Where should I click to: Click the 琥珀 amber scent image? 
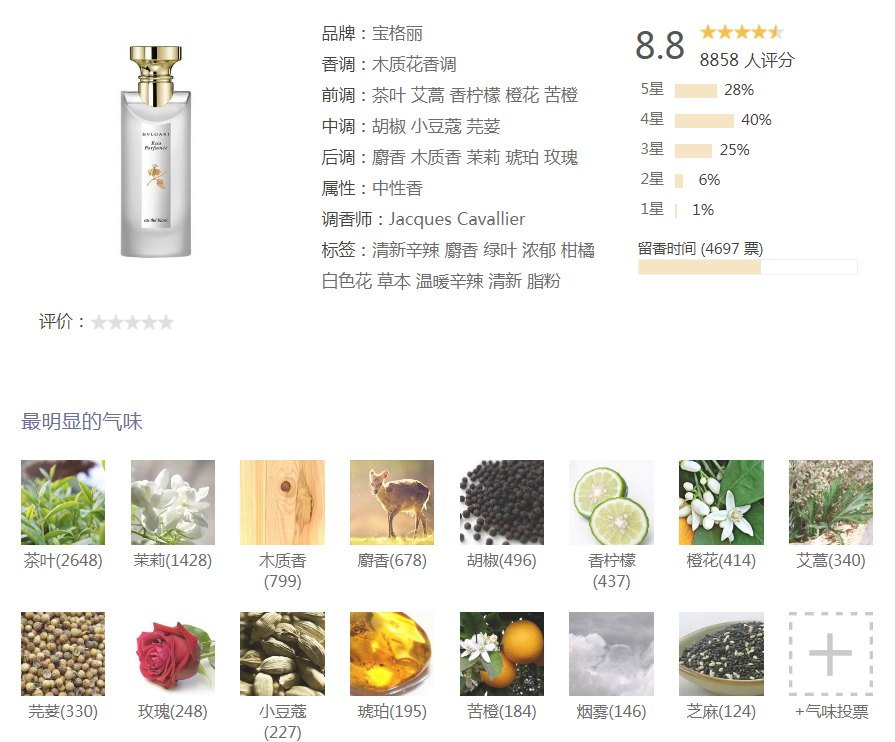[x=392, y=654]
